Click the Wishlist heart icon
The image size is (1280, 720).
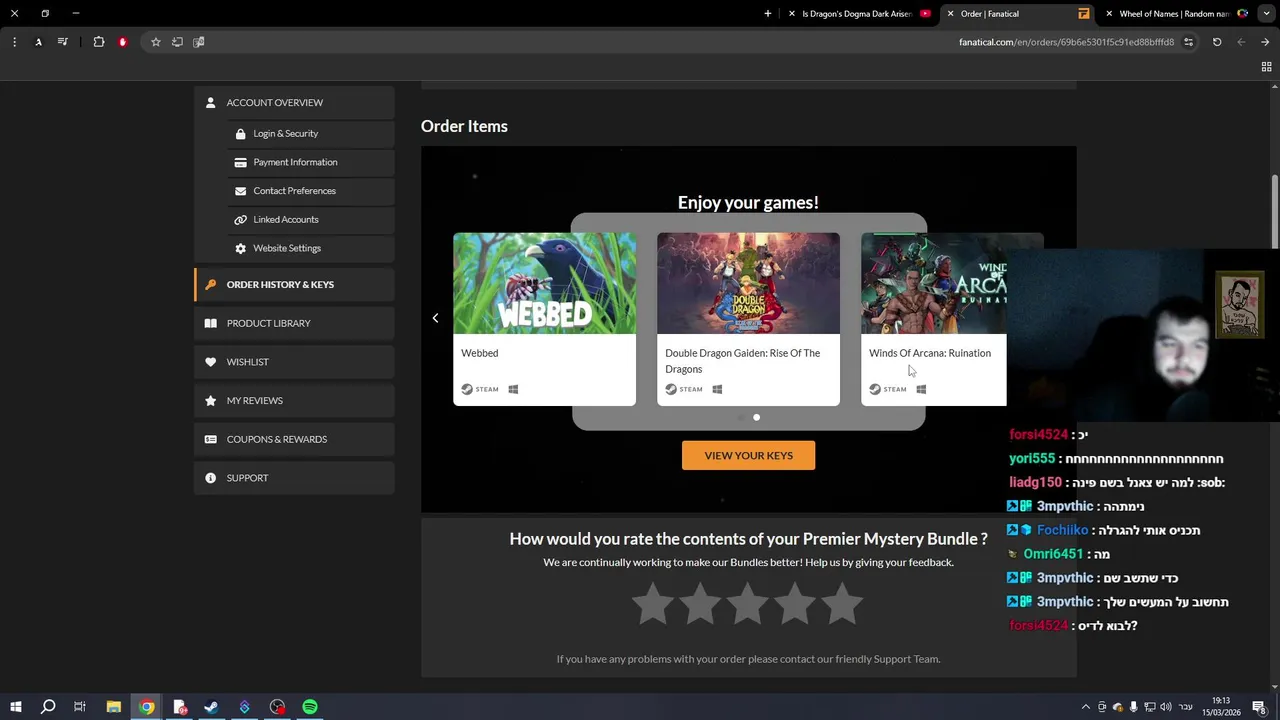pyautogui.click(x=210, y=362)
